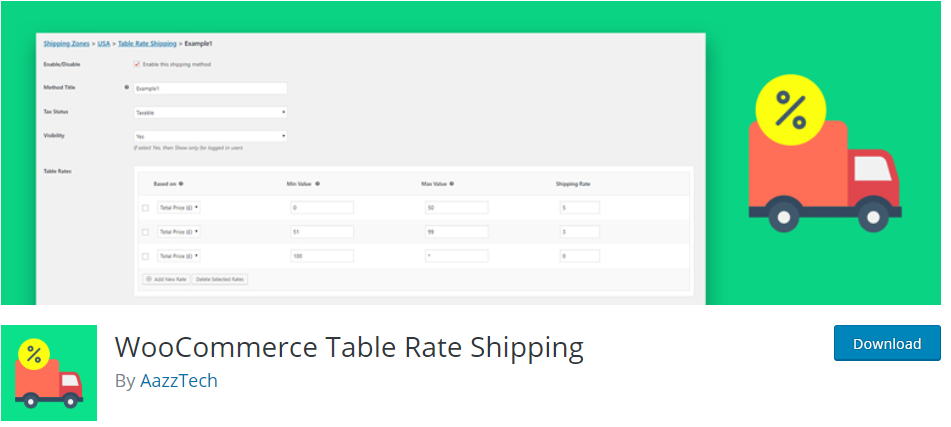Expand the Visibility dropdown
Image resolution: width=951 pixels, height=427 pixels.
click(210, 136)
